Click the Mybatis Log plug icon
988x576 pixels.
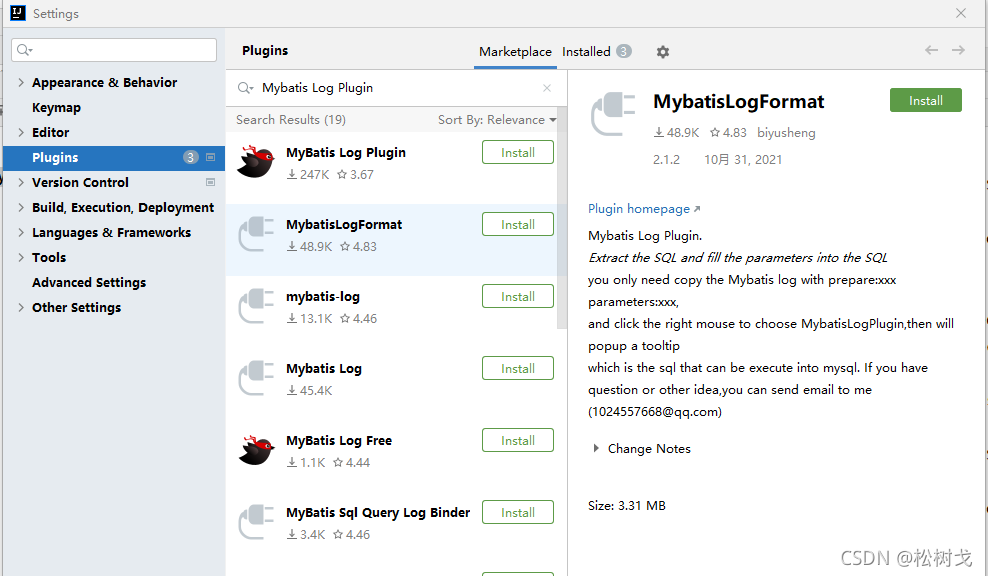click(256, 377)
